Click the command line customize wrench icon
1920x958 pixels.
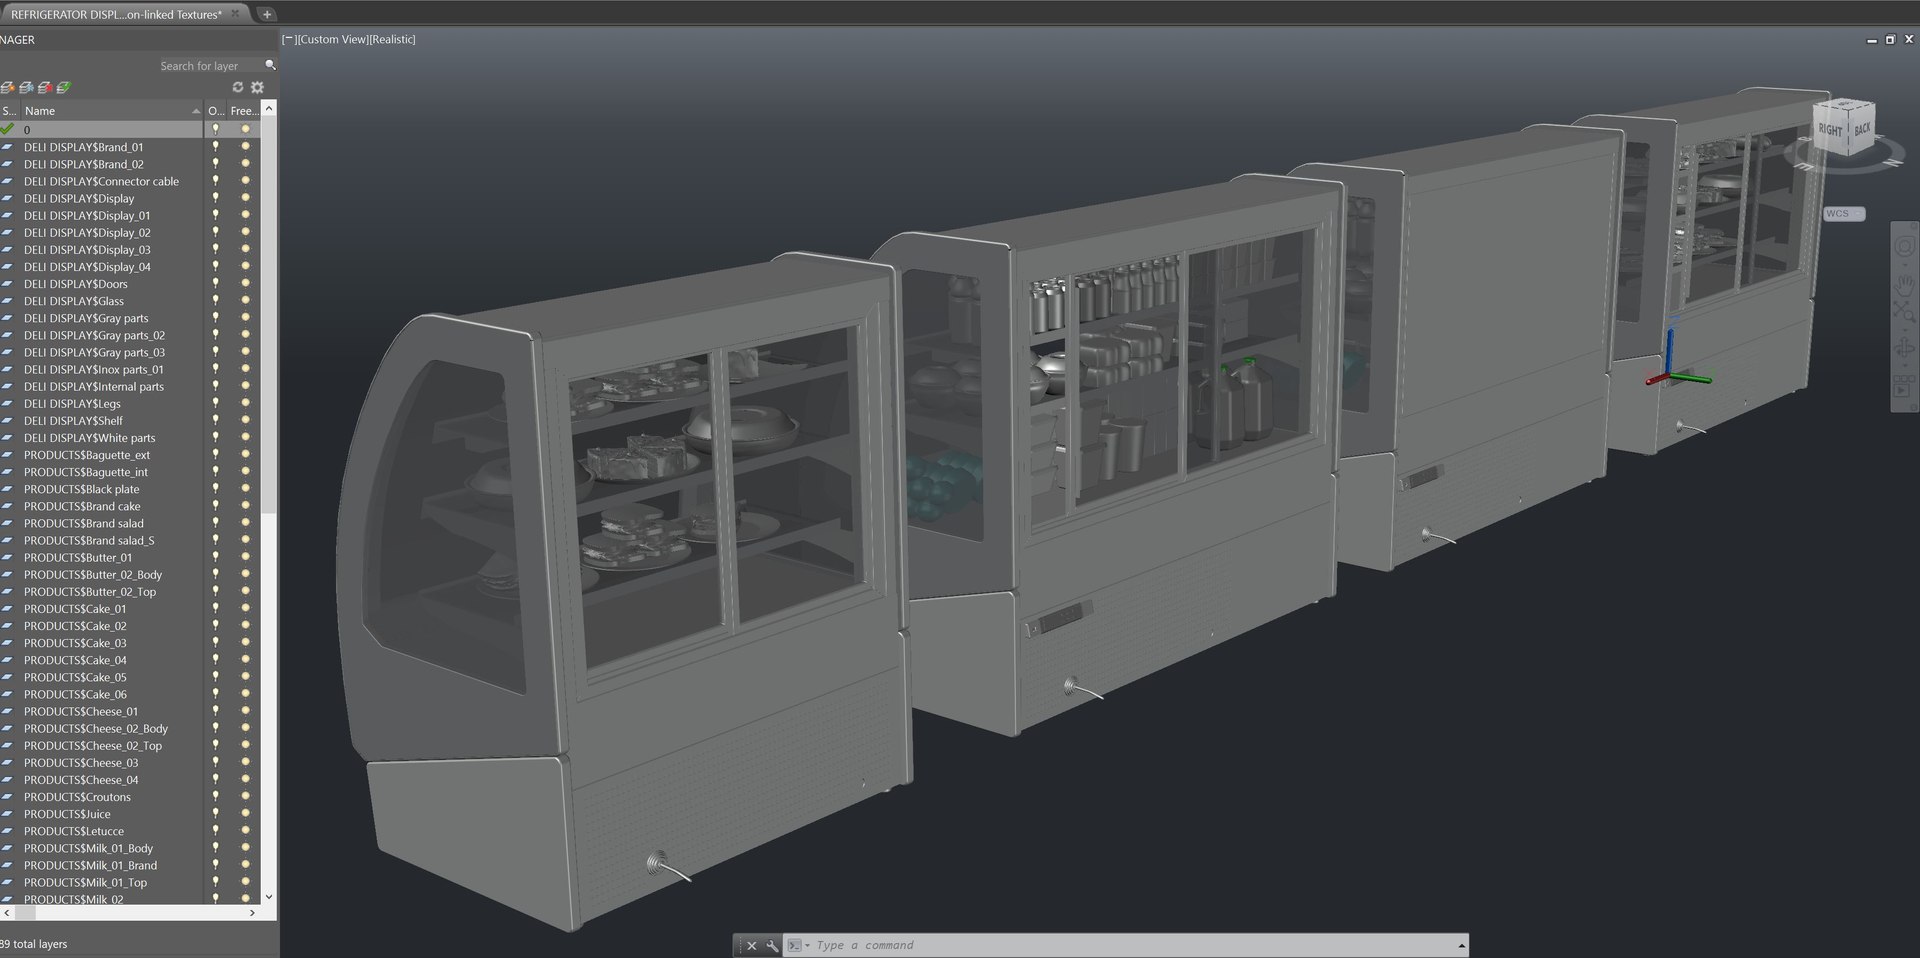tap(772, 945)
